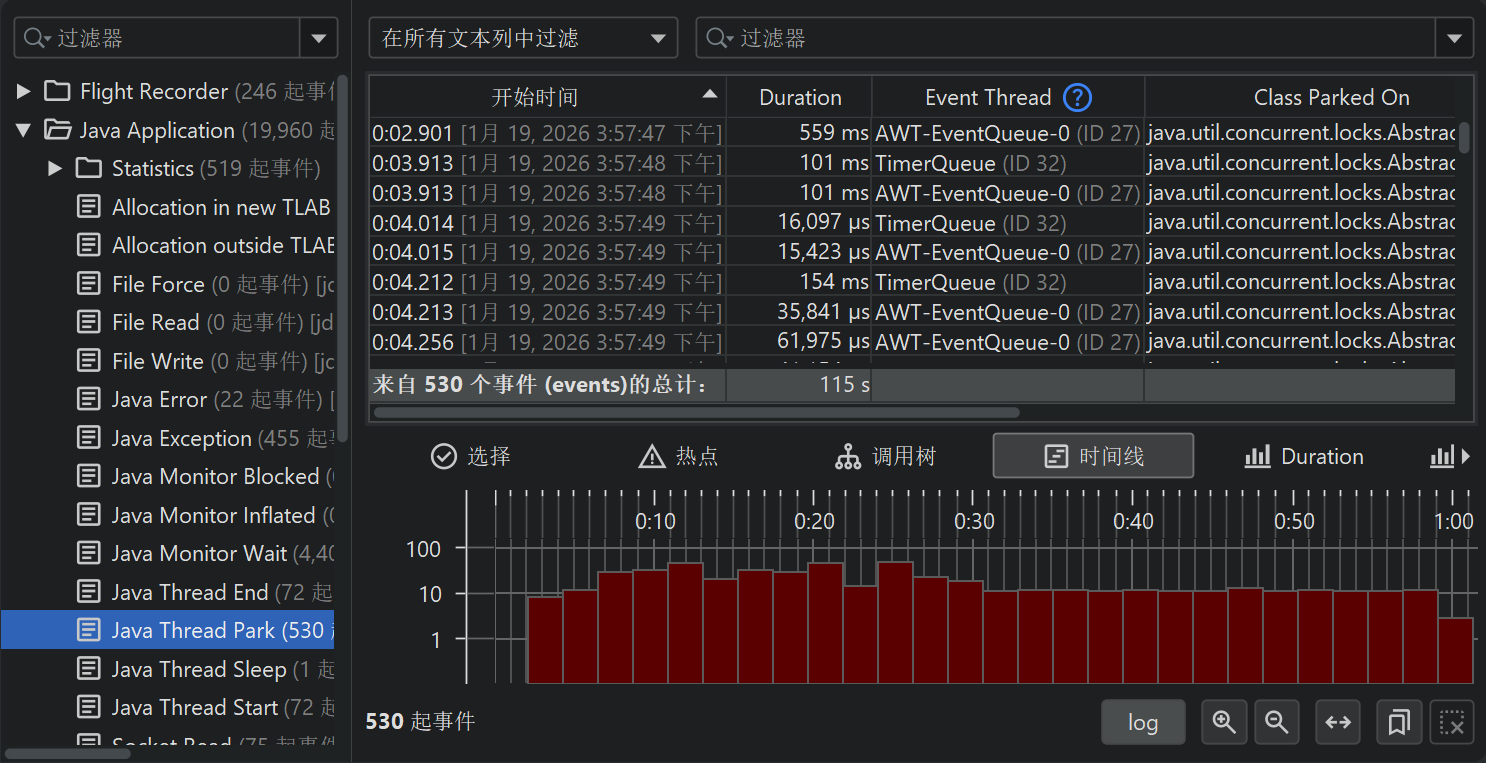Select Java Monitor Blocked in the tree
Image resolution: width=1486 pixels, height=763 pixels.
pos(204,477)
